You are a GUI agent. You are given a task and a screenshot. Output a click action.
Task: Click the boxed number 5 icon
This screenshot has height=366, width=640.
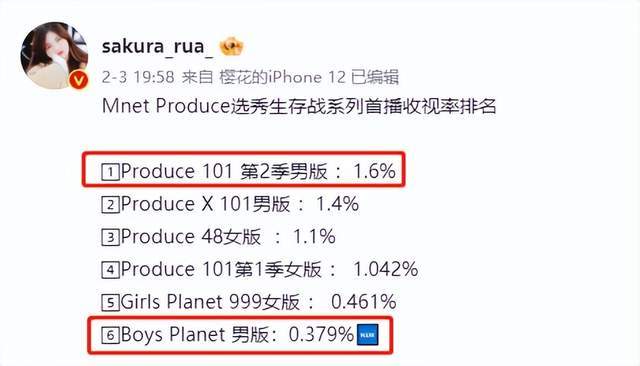click(x=110, y=303)
